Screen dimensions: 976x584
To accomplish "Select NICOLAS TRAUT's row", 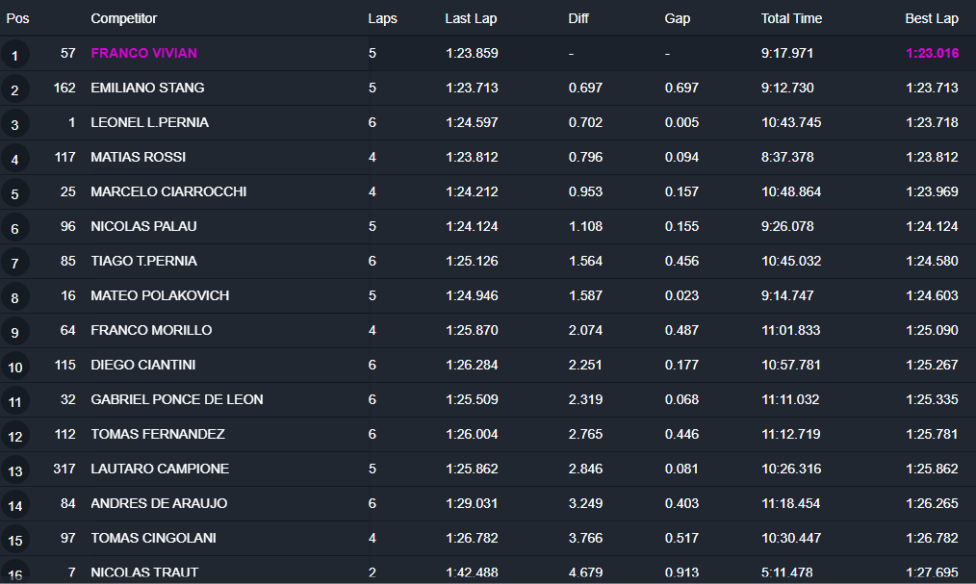I will (x=144, y=573).
